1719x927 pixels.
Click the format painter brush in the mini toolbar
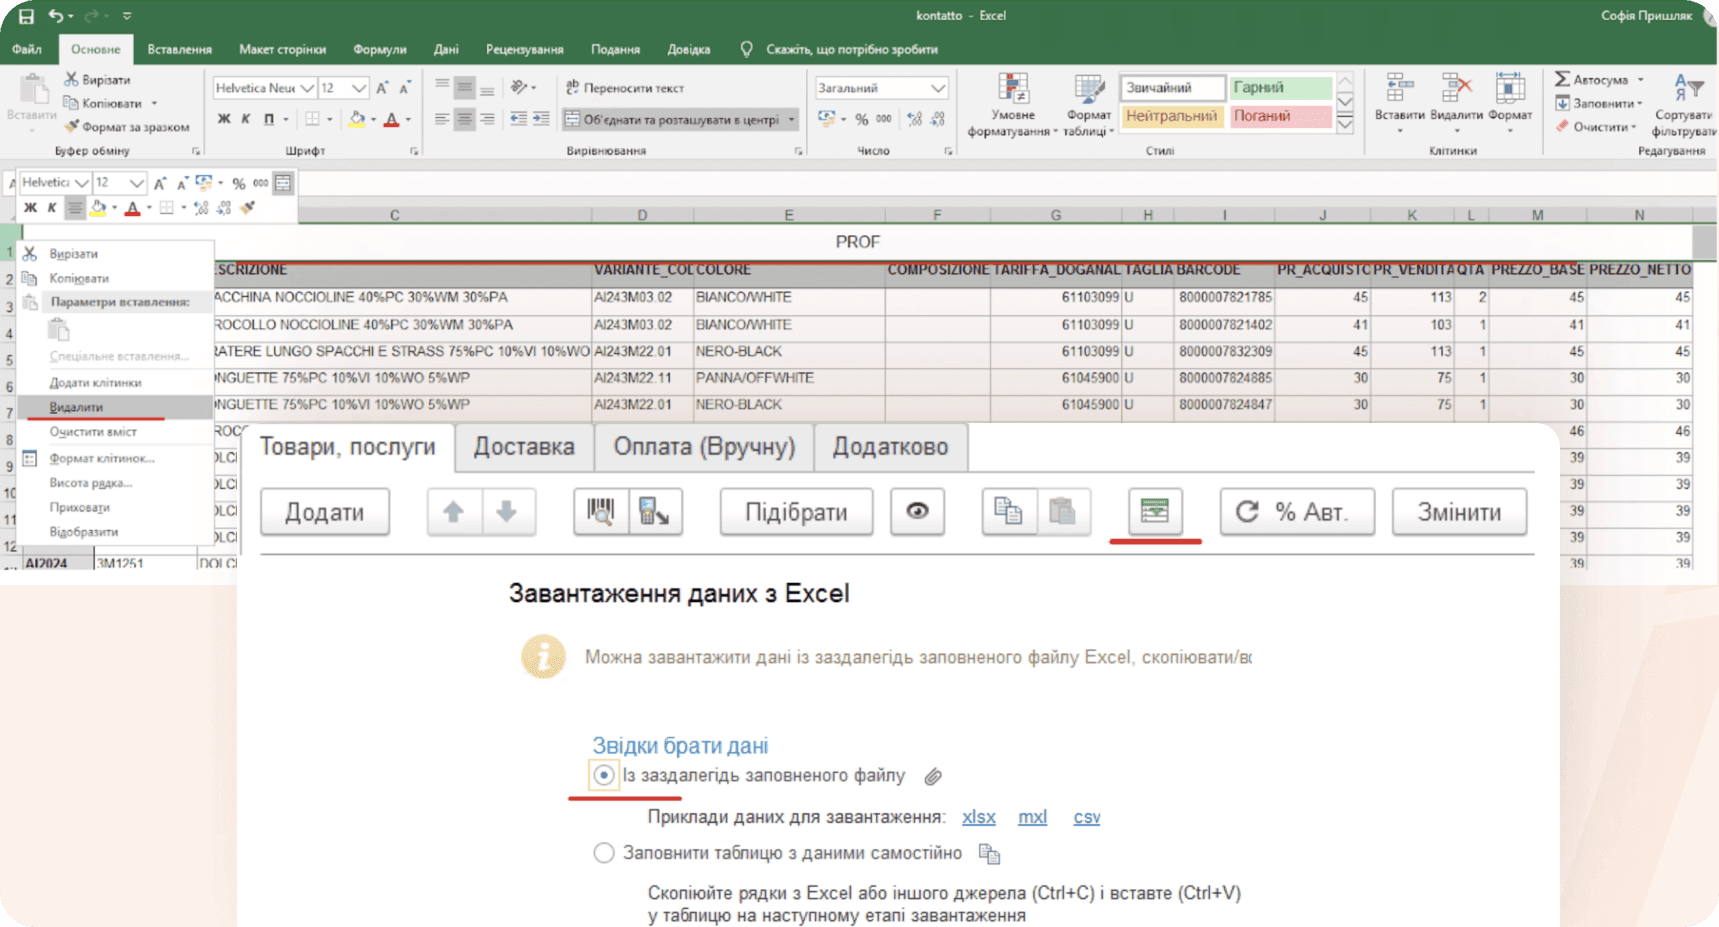248,207
